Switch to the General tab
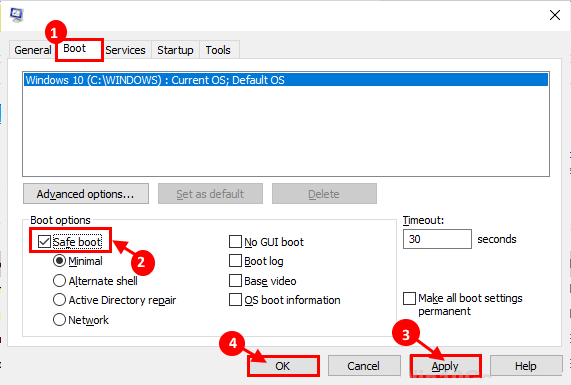 pos(33,50)
